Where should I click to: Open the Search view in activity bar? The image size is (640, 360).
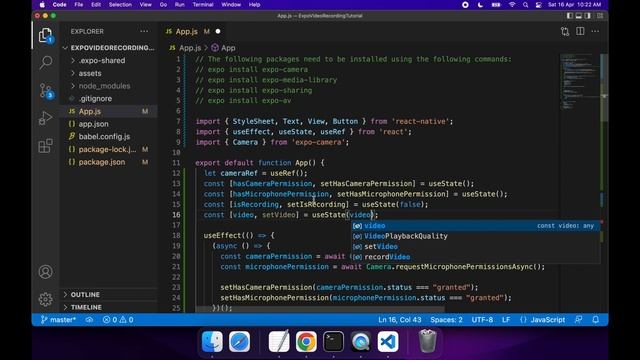(x=46, y=62)
